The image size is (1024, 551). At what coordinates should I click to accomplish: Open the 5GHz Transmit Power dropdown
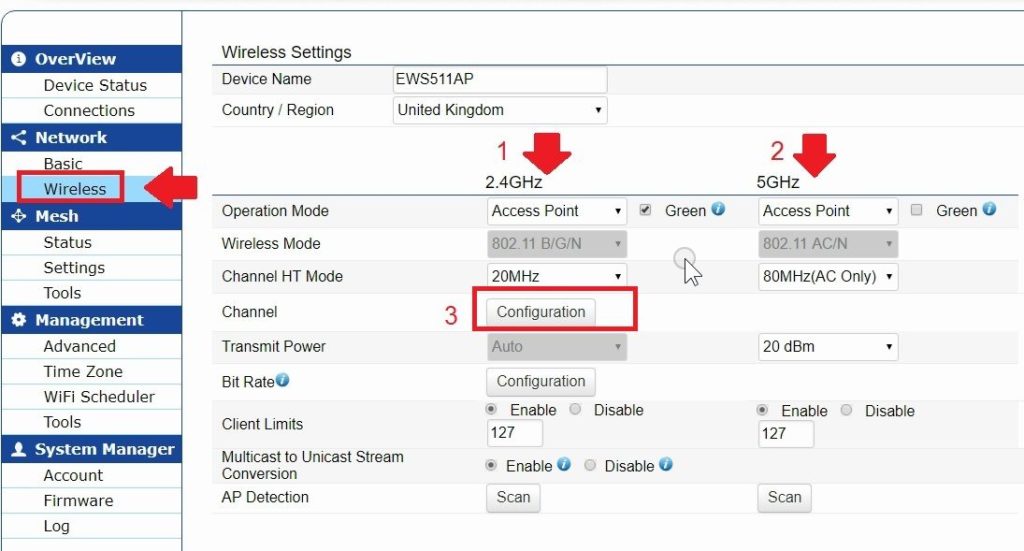[x=827, y=347]
